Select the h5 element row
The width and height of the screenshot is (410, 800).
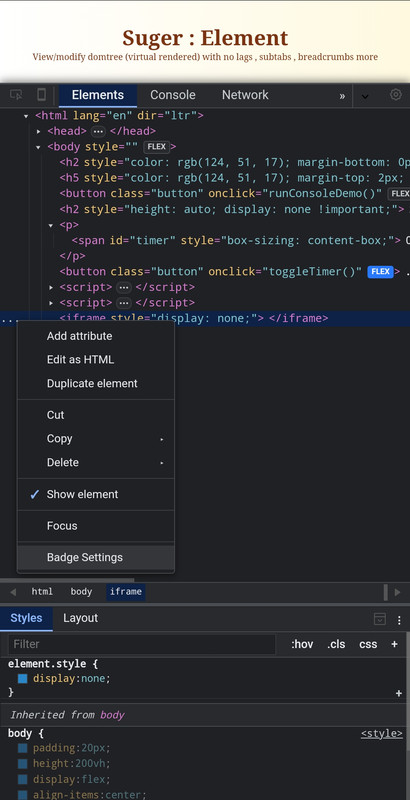(x=235, y=178)
